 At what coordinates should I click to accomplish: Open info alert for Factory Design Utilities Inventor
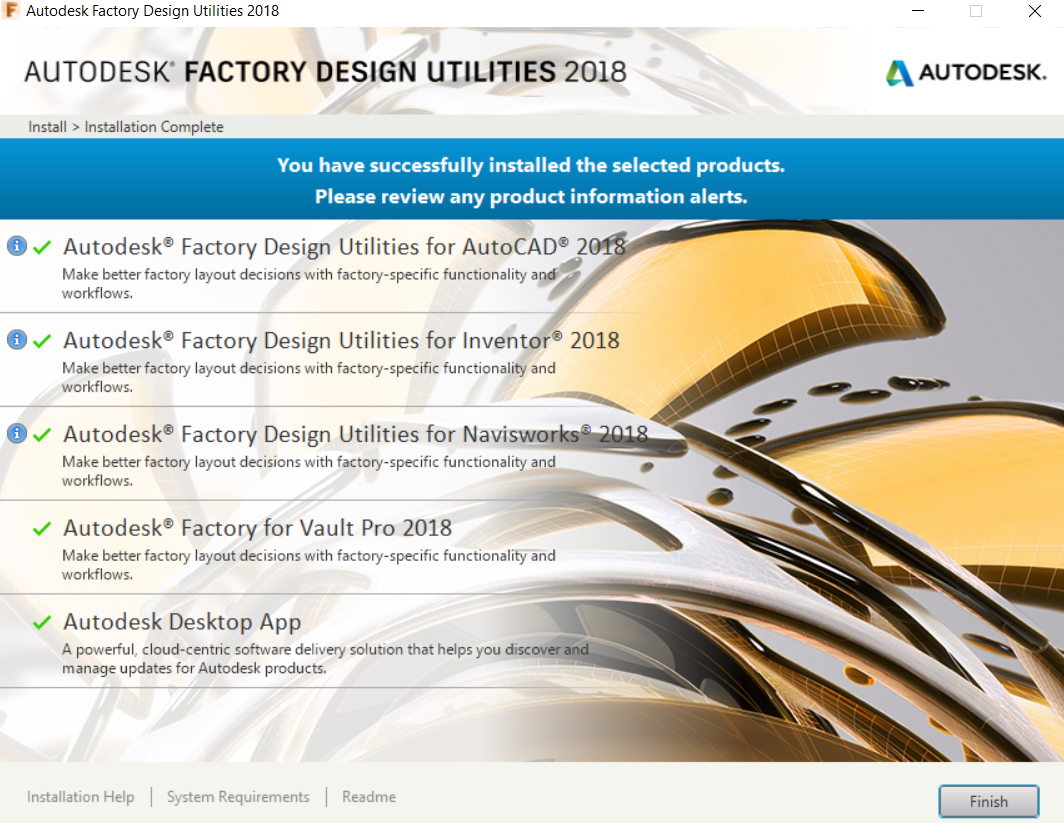(x=17, y=339)
